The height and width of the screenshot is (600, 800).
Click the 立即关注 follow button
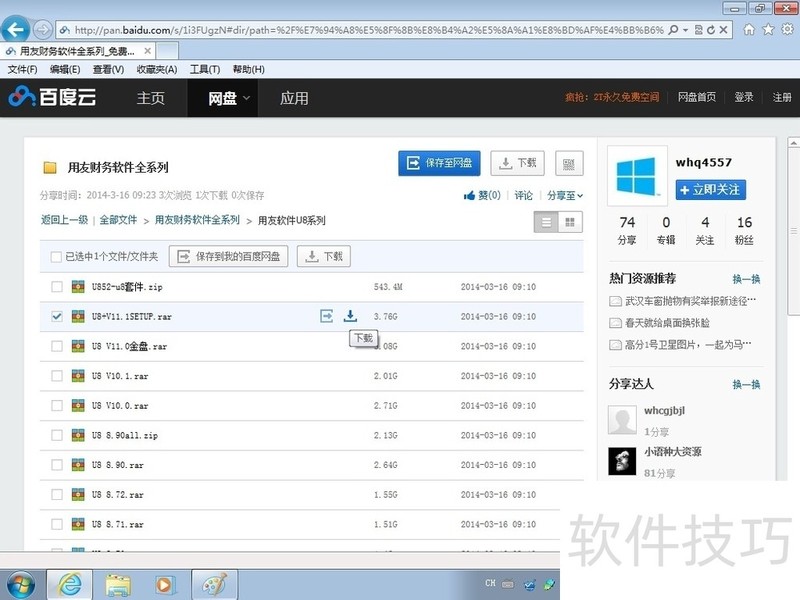coord(710,189)
